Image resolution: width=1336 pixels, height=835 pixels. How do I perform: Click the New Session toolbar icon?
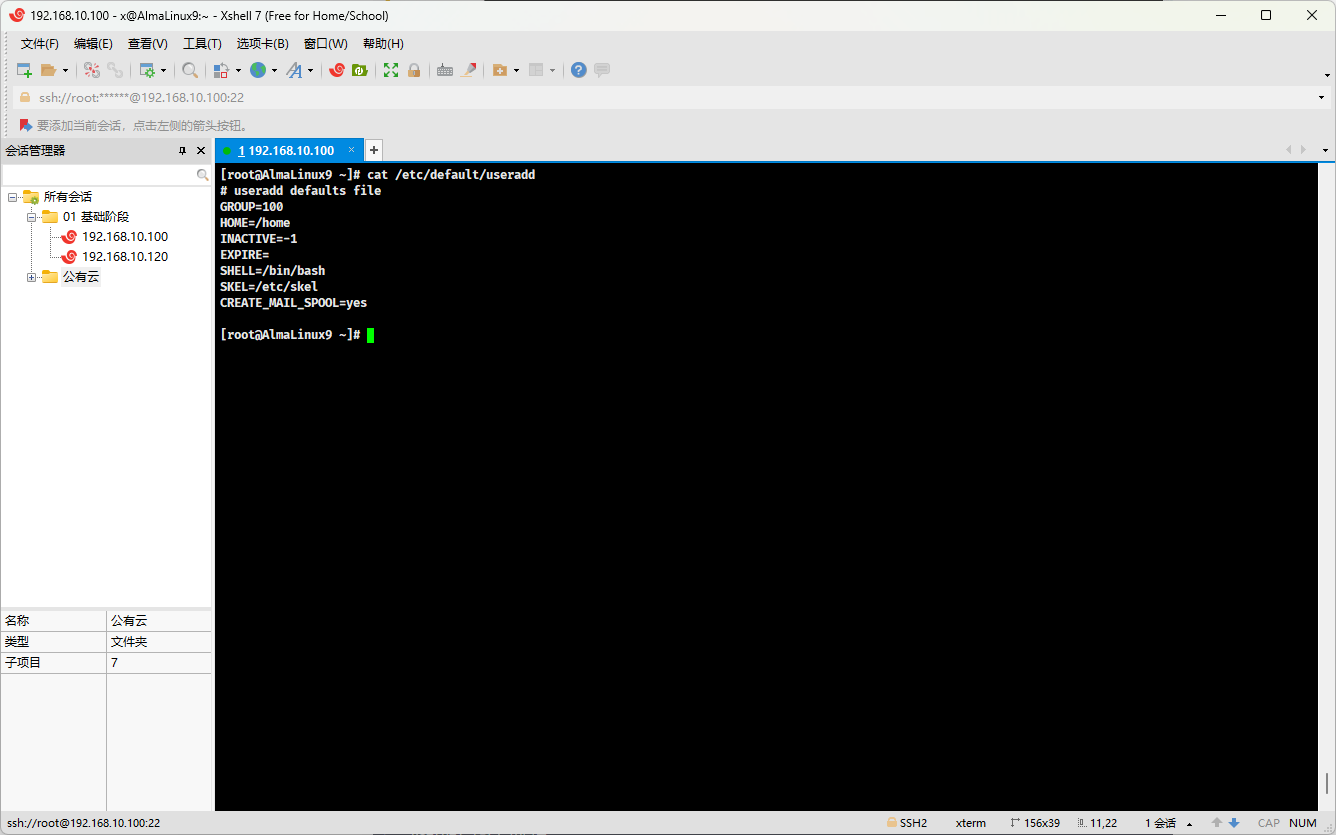(25, 70)
